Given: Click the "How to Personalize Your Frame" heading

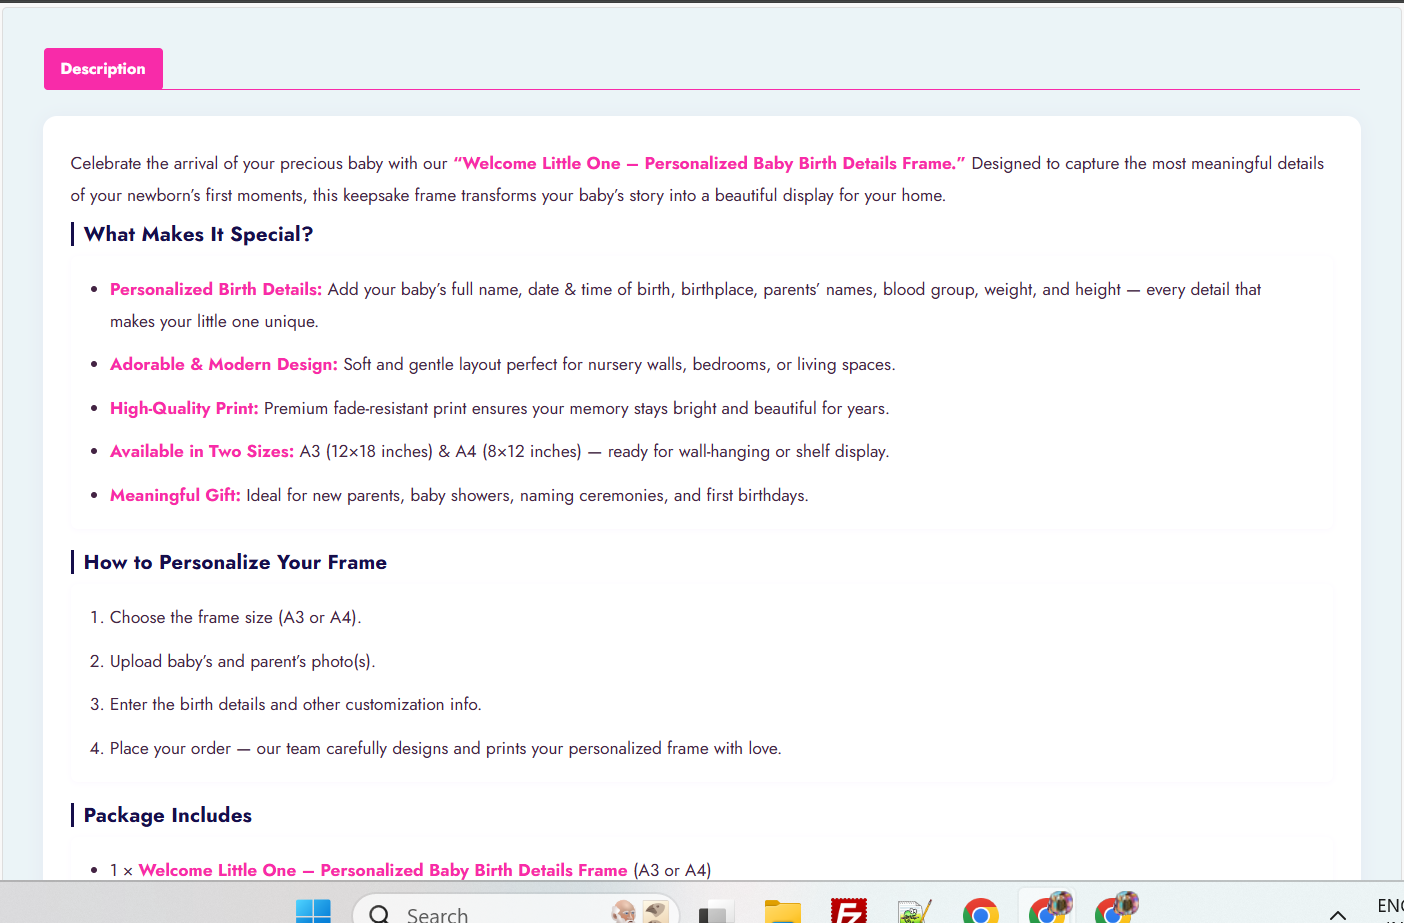Looking at the screenshot, I should coord(235,562).
